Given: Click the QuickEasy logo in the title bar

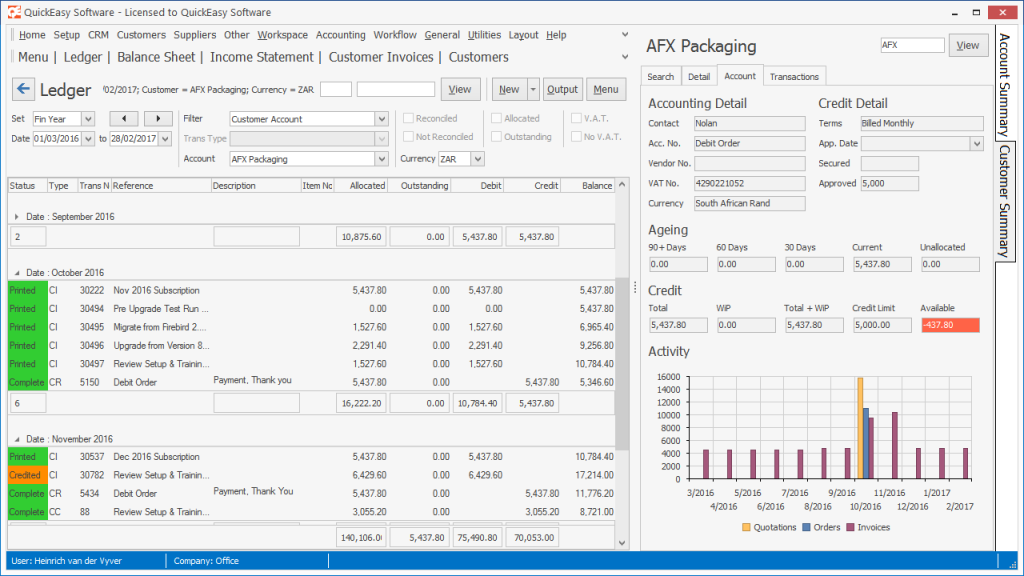Looking at the screenshot, I should point(14,12).
